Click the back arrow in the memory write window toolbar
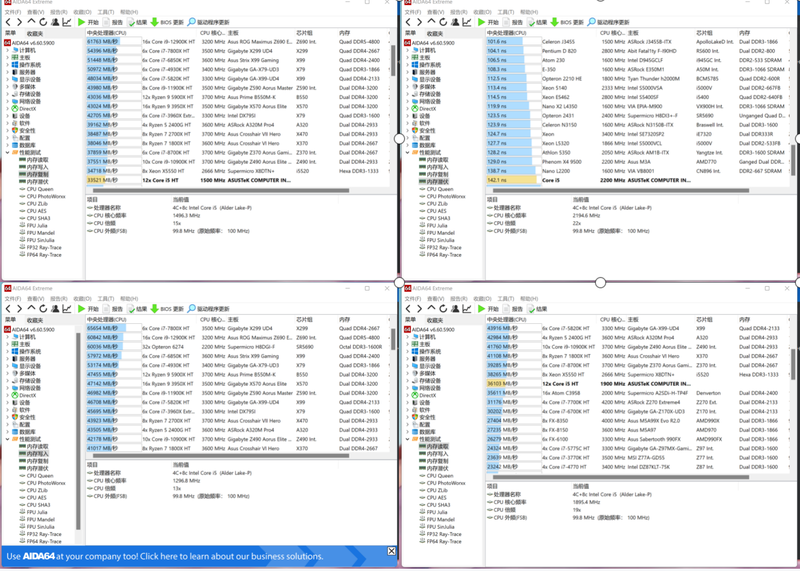The image size is (800, 571). [8, 308]
